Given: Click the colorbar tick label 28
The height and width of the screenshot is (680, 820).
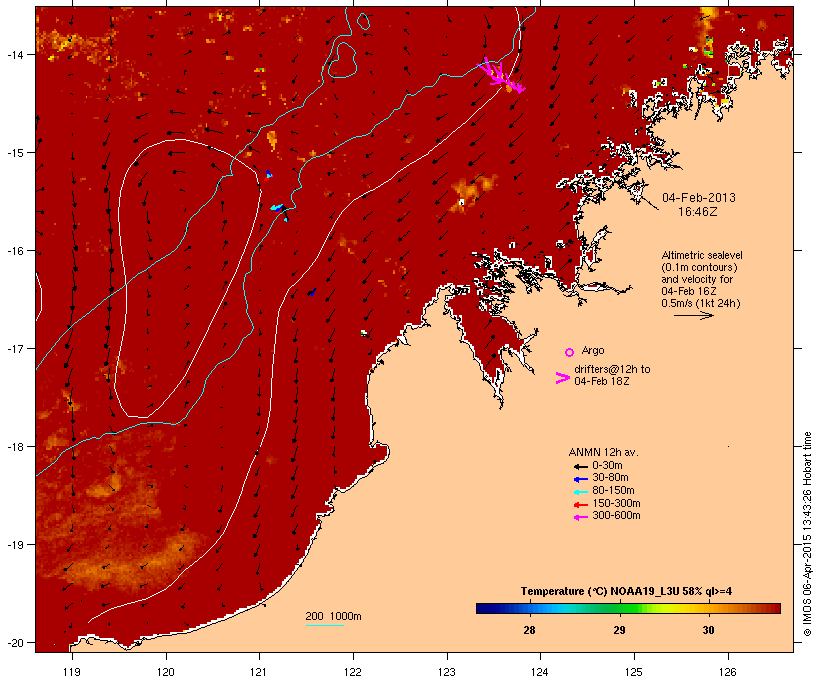Looking at the screenshot, I should (x=529, y=630).
